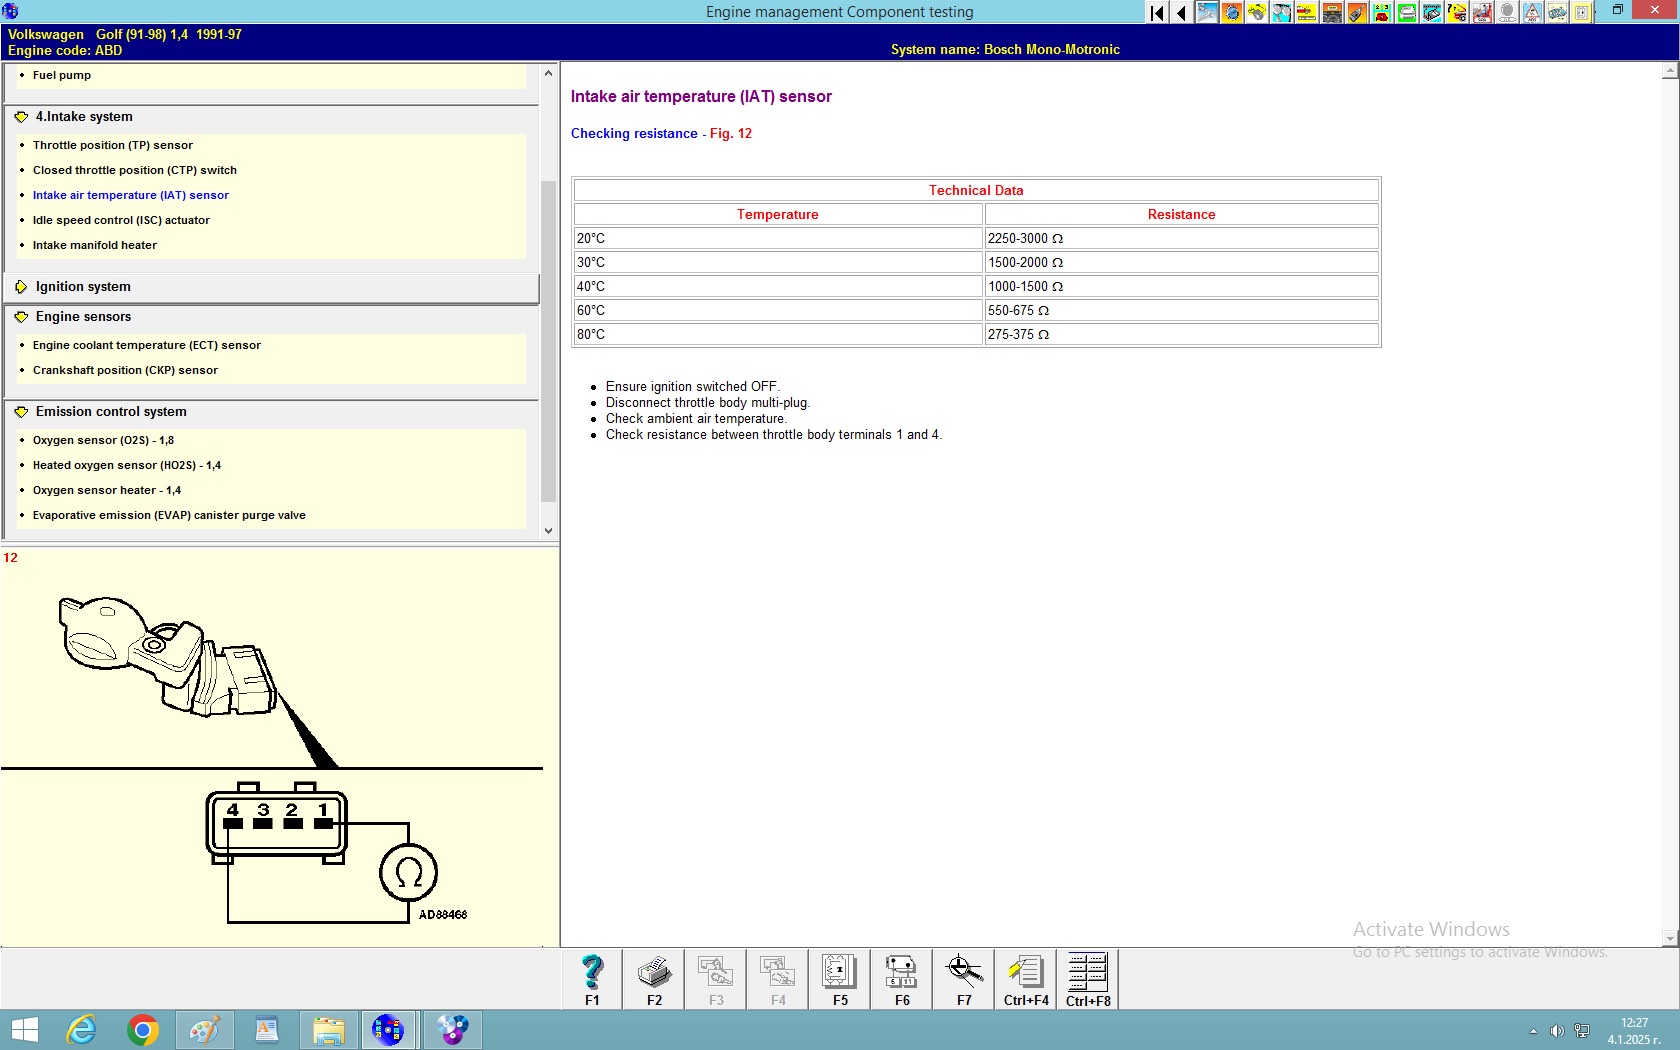The width and height of the screenshot is (1680, 1050).
Task: Open Idle speed control (ISC) actuator
Action: (x=121, y=220)
